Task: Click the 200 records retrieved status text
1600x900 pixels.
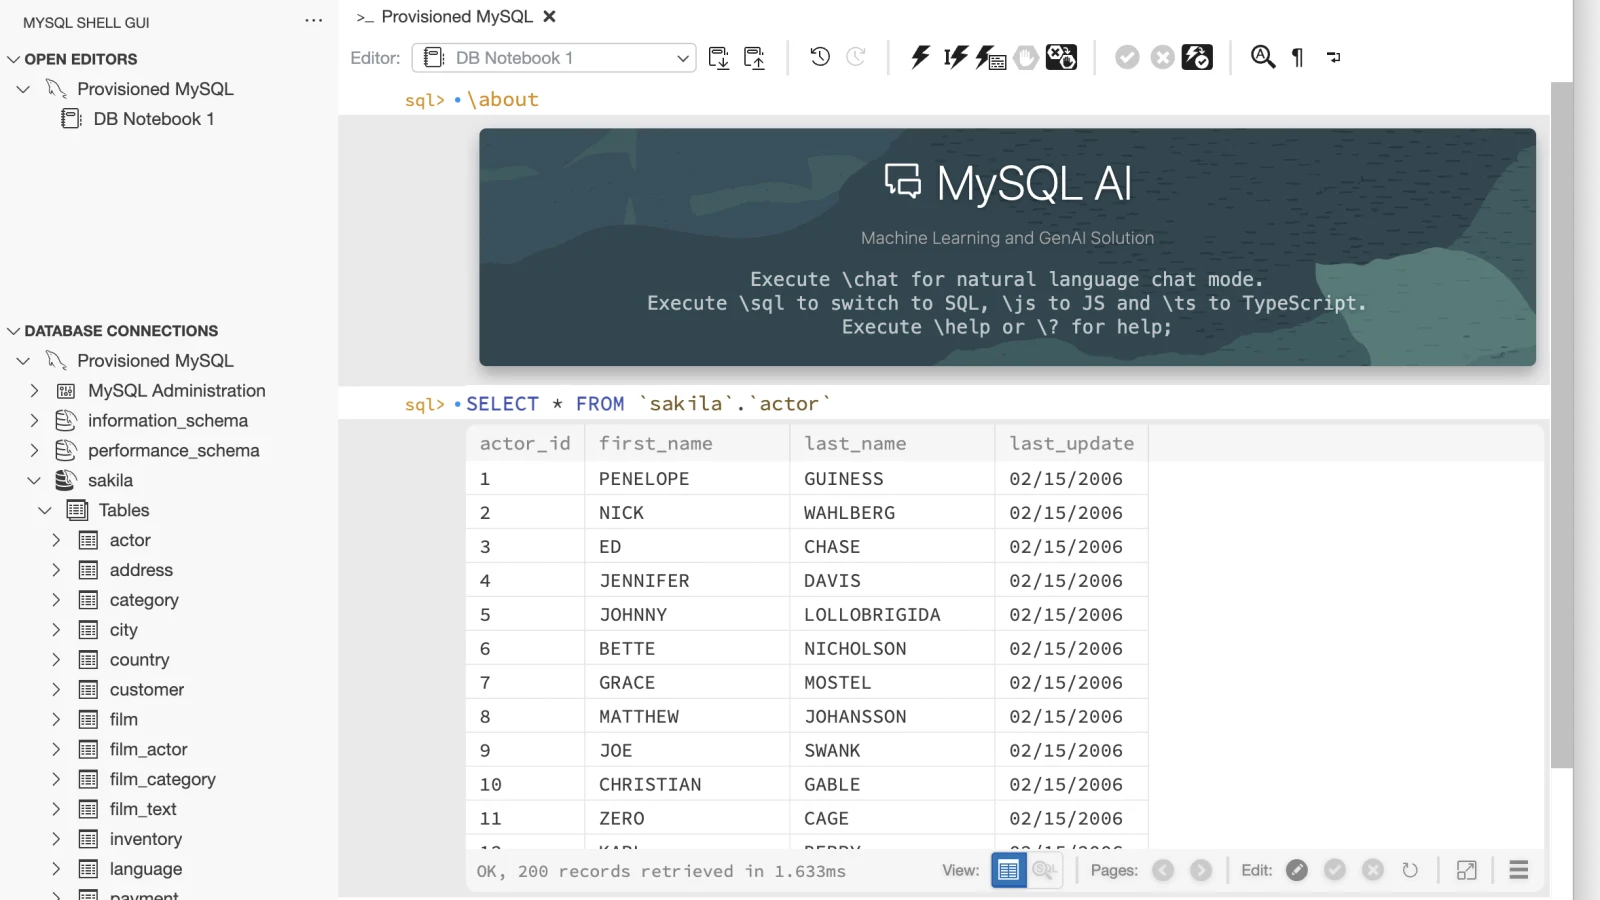Action: (x=661, y=871)
